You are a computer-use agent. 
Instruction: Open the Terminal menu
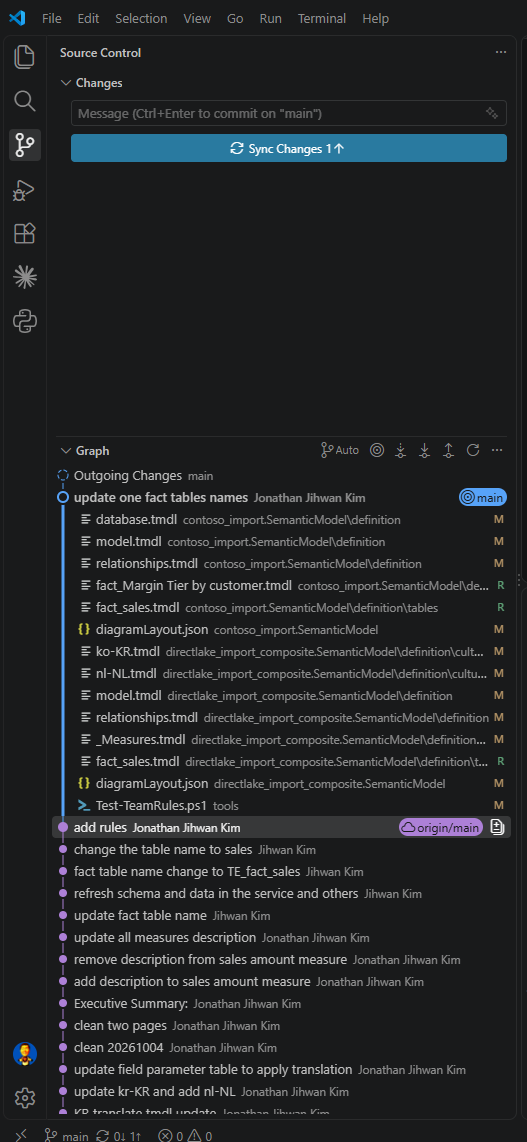[322, 18]
